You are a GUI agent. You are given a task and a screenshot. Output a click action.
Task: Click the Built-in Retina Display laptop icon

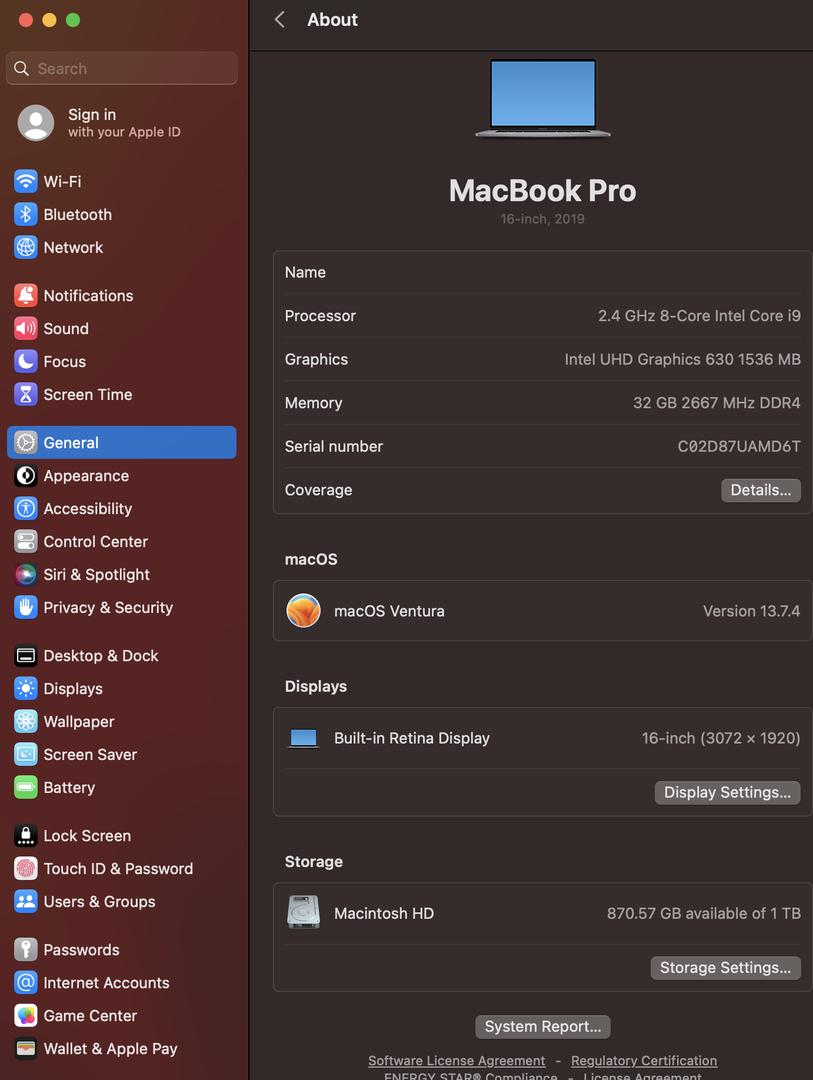pos(303,738)
